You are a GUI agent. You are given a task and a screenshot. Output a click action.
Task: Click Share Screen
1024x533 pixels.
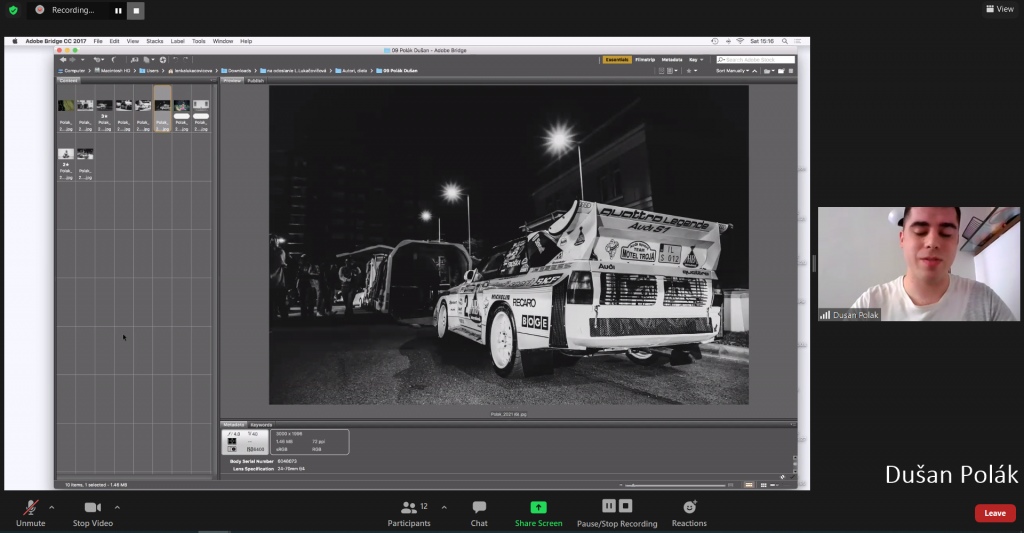pyautogui.click(x=538, y=513)
